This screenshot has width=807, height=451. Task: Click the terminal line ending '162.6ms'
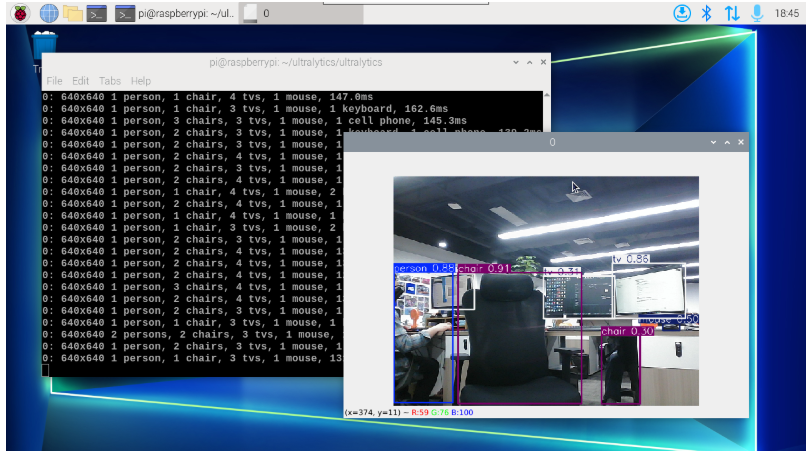pyautogui.click(x=245, y=109)
